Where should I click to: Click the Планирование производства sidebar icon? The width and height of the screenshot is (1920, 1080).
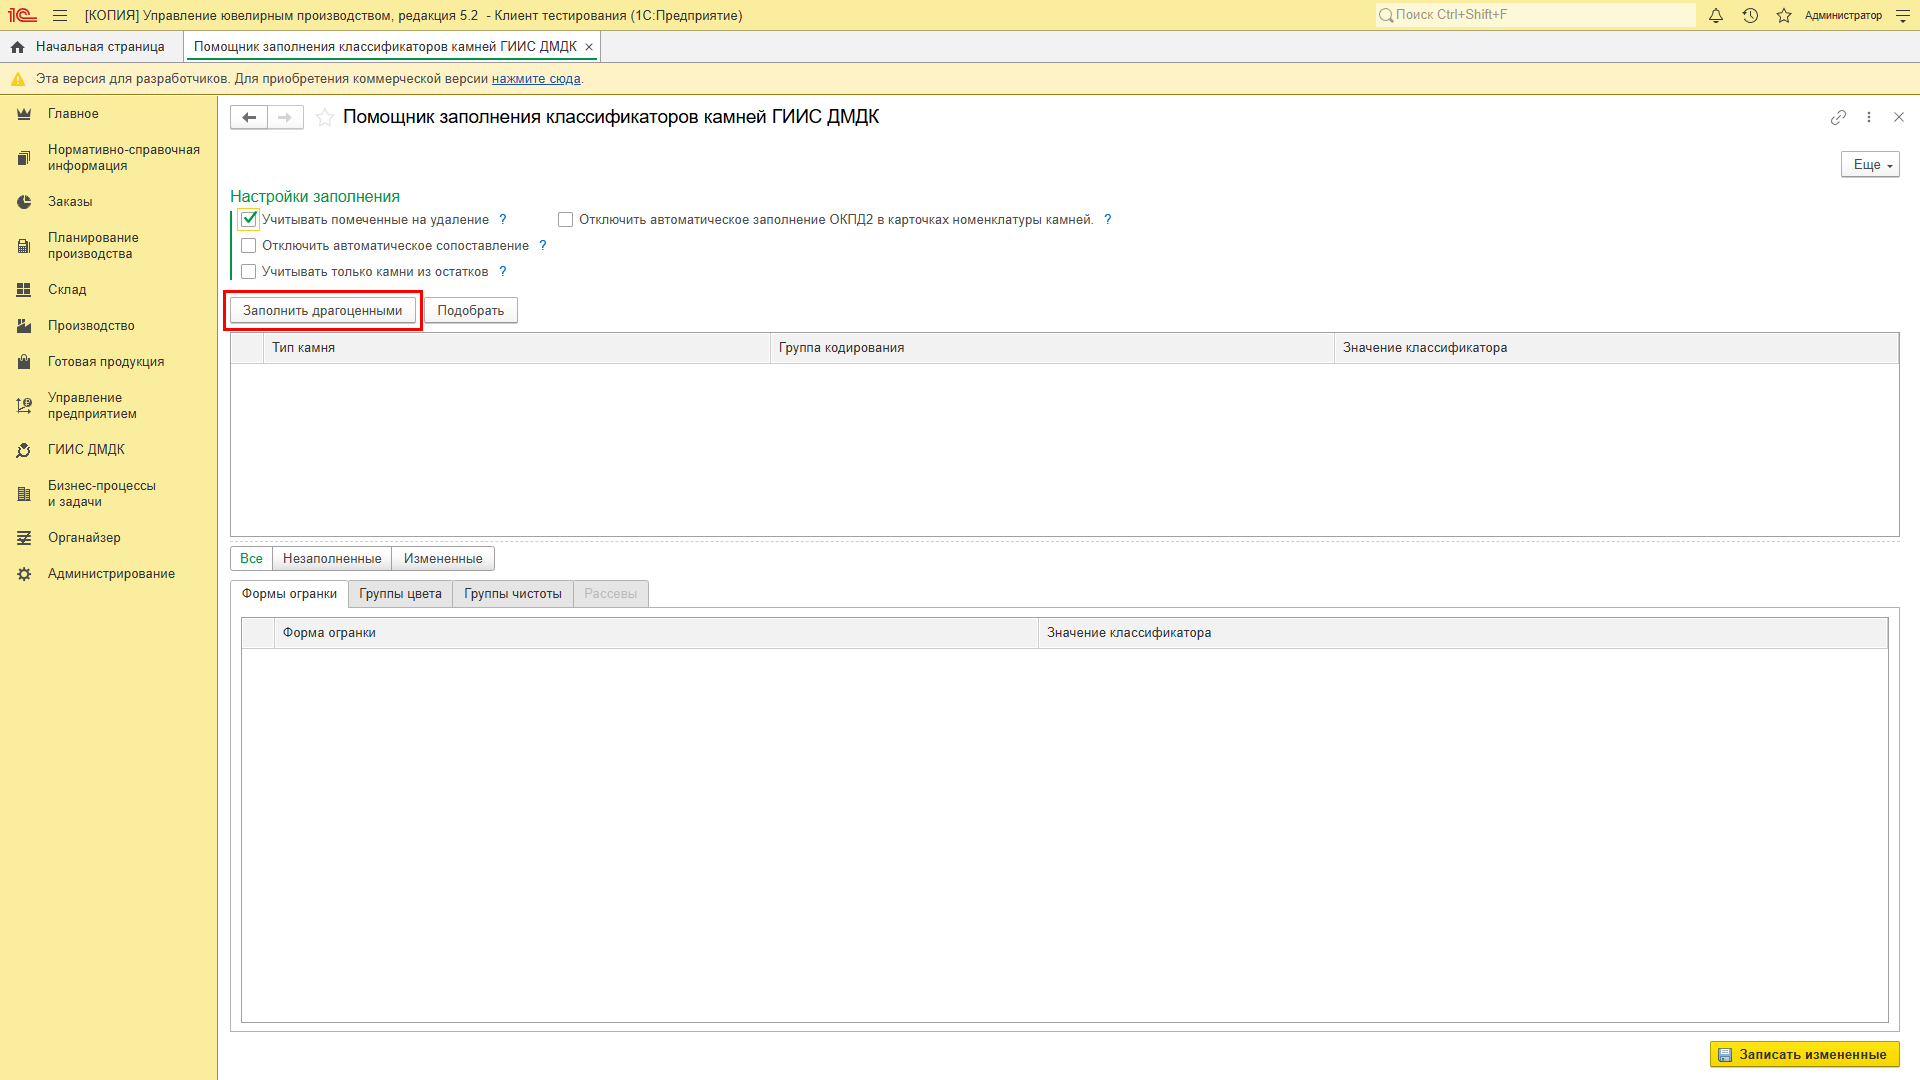coord(24,246)
